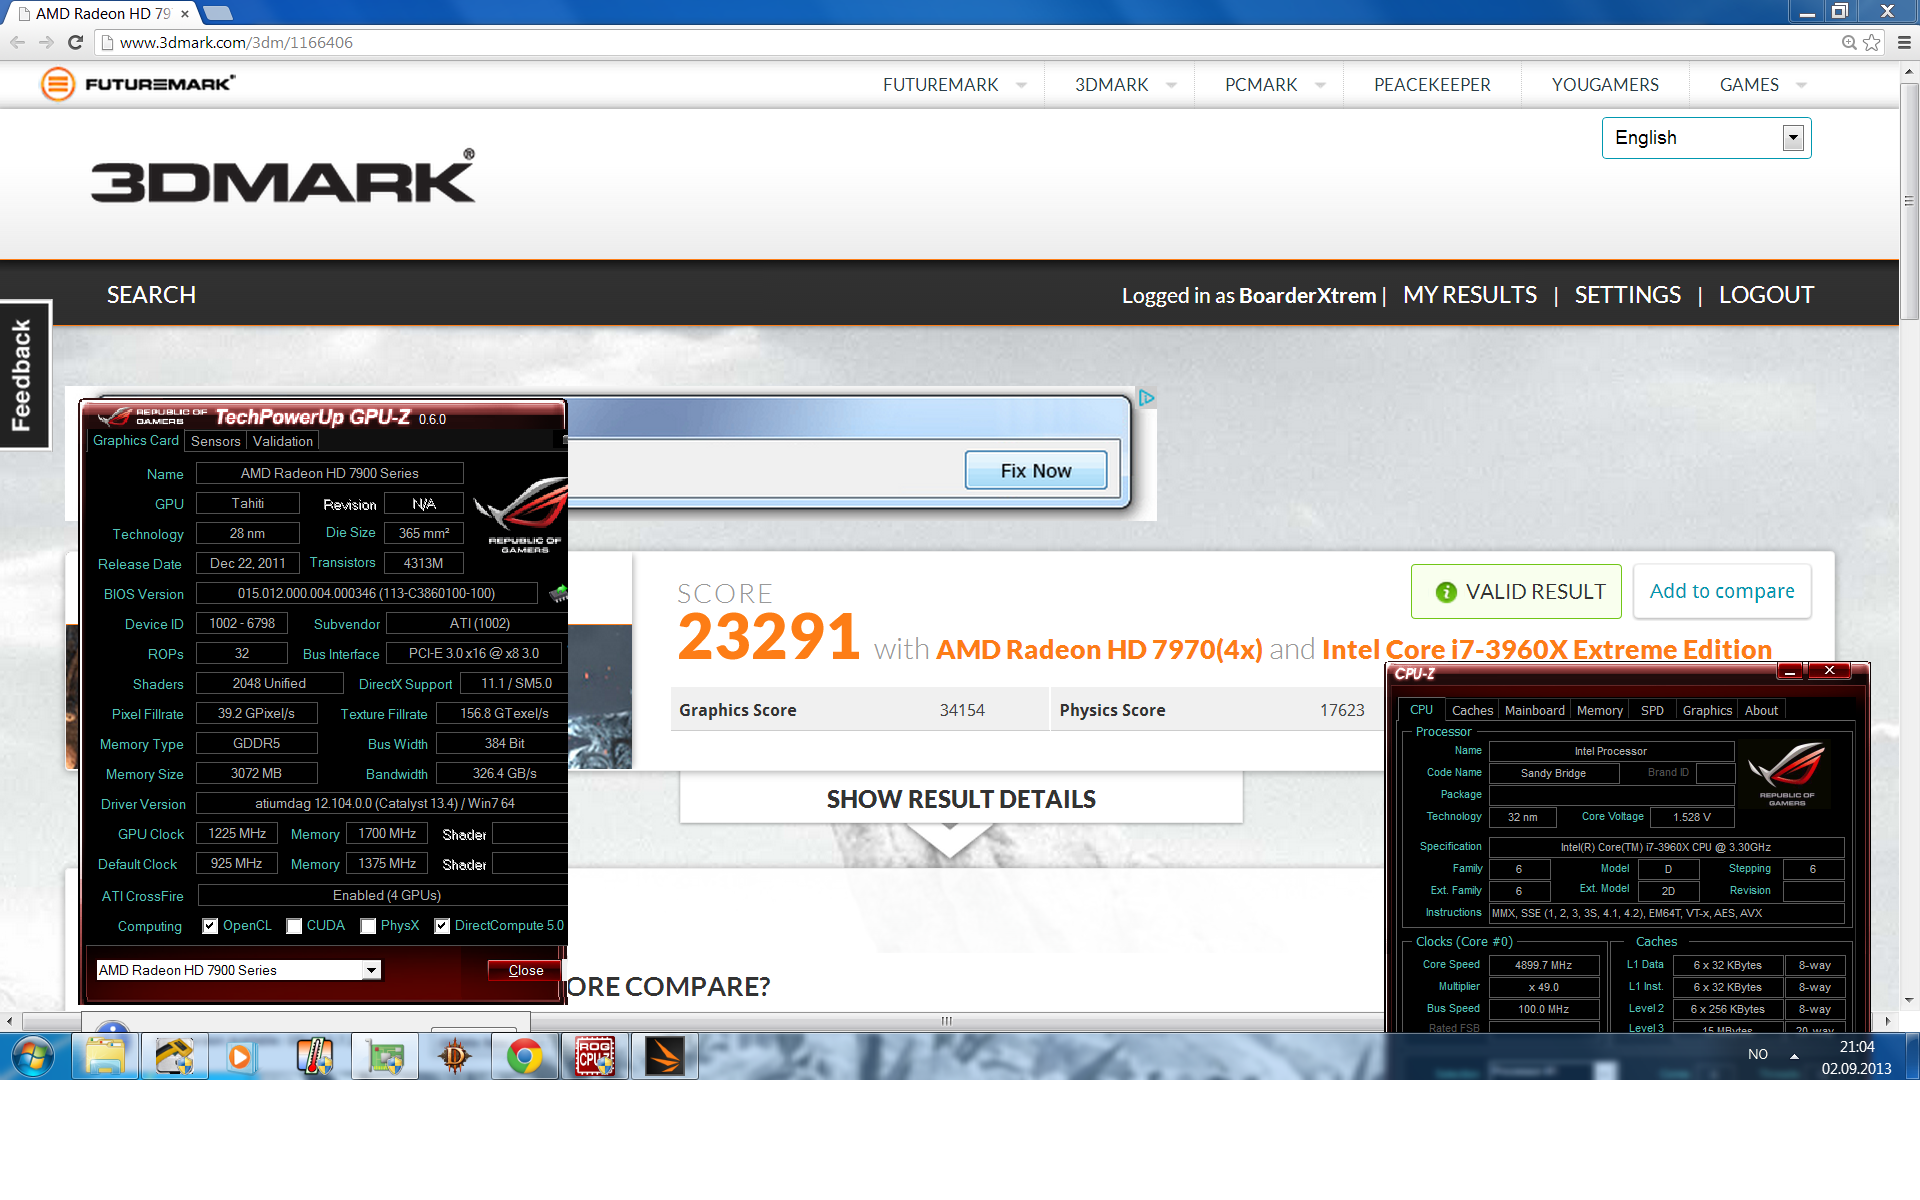Click AdChoices icon on the ad
Image resolution: width=1920 pixels, height=1200 pixels.
point(1146,398)
